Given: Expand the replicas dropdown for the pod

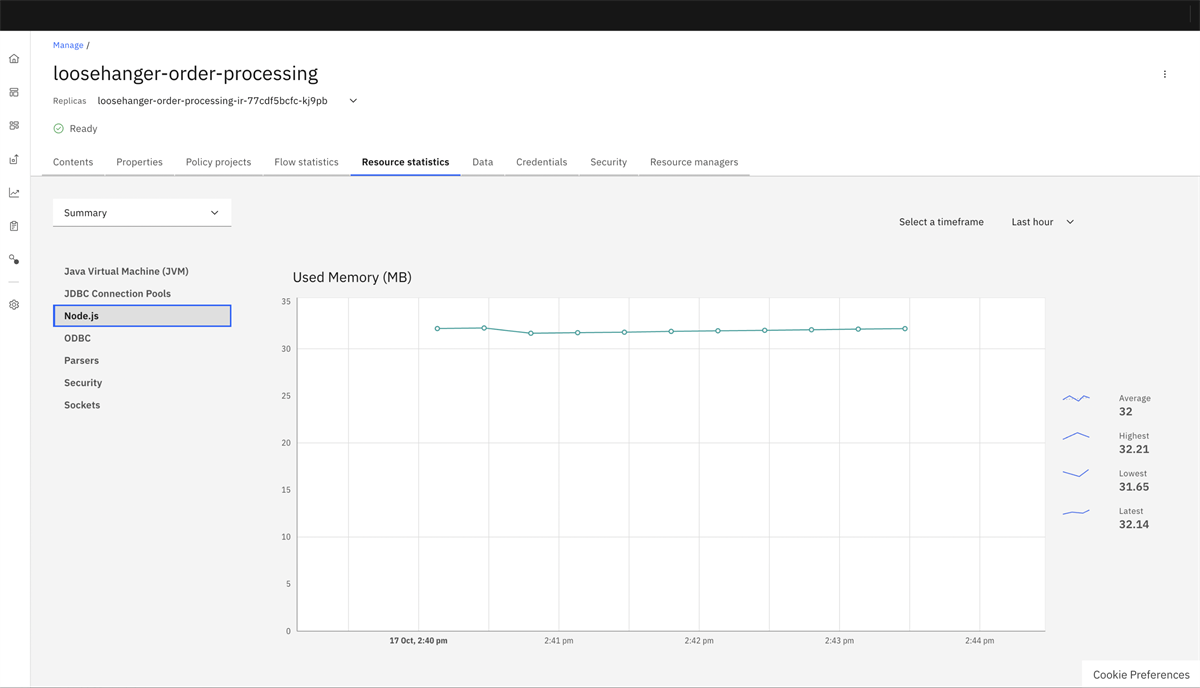Looking at the screenshot, I should point(352,100).
